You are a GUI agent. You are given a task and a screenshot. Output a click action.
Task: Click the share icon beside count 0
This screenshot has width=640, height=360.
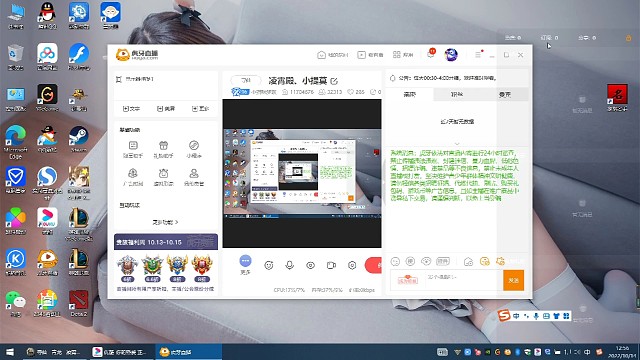click(x=373, y=92)
